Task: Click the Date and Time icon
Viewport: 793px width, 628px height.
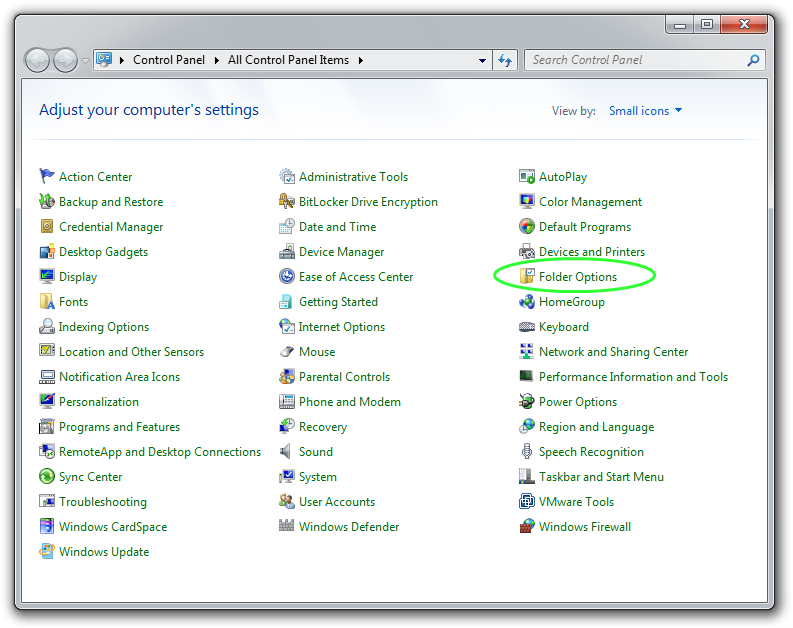Action: 287,226
